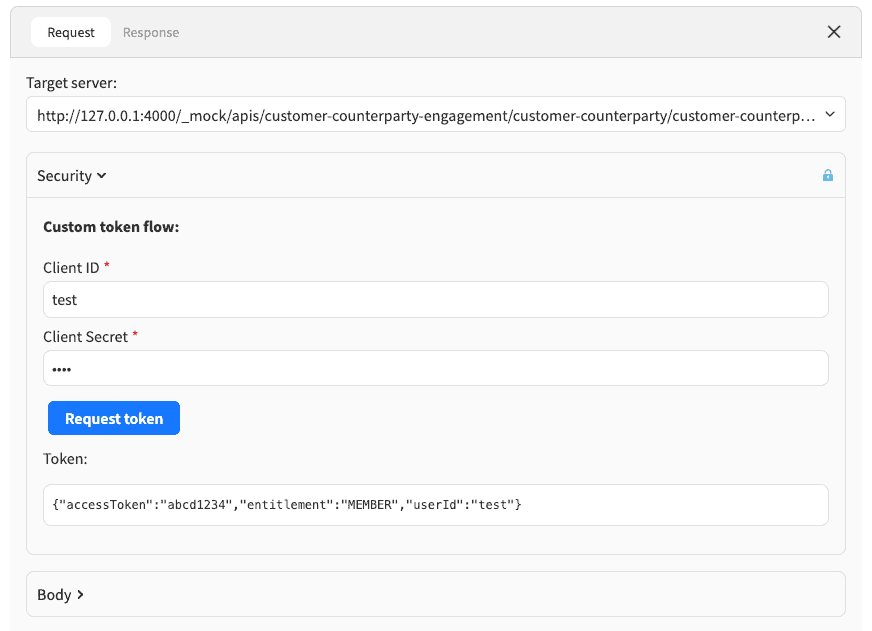Click the Token JSON output box
872x631 pixels.
click(435, 505)
